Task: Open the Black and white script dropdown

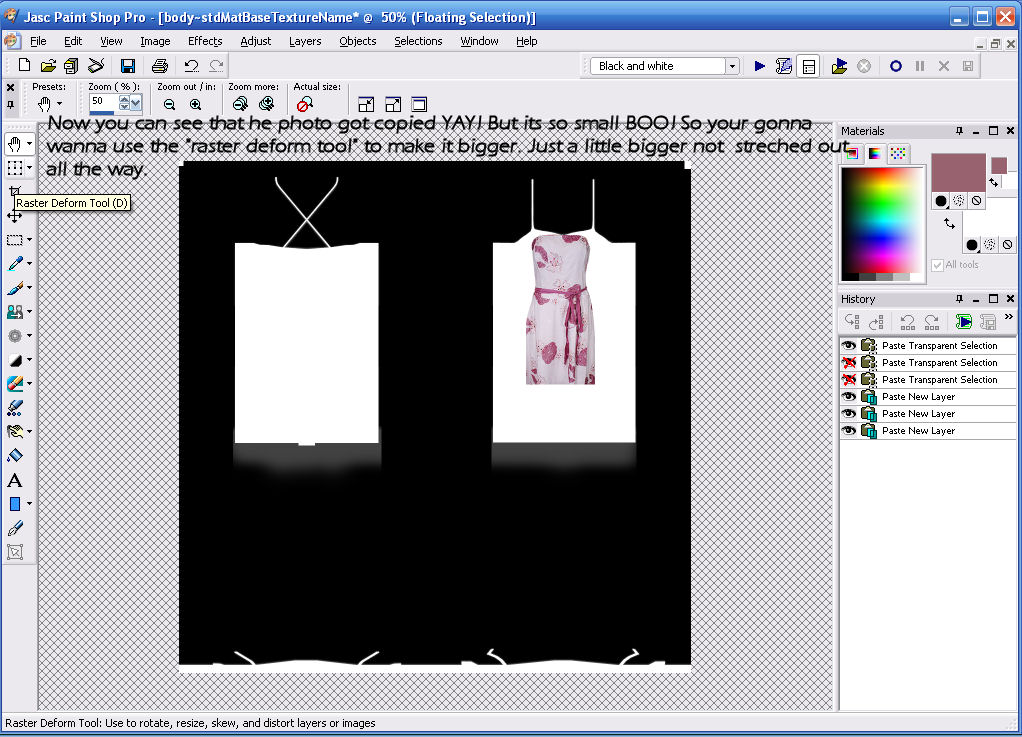Action: point(732,66)
